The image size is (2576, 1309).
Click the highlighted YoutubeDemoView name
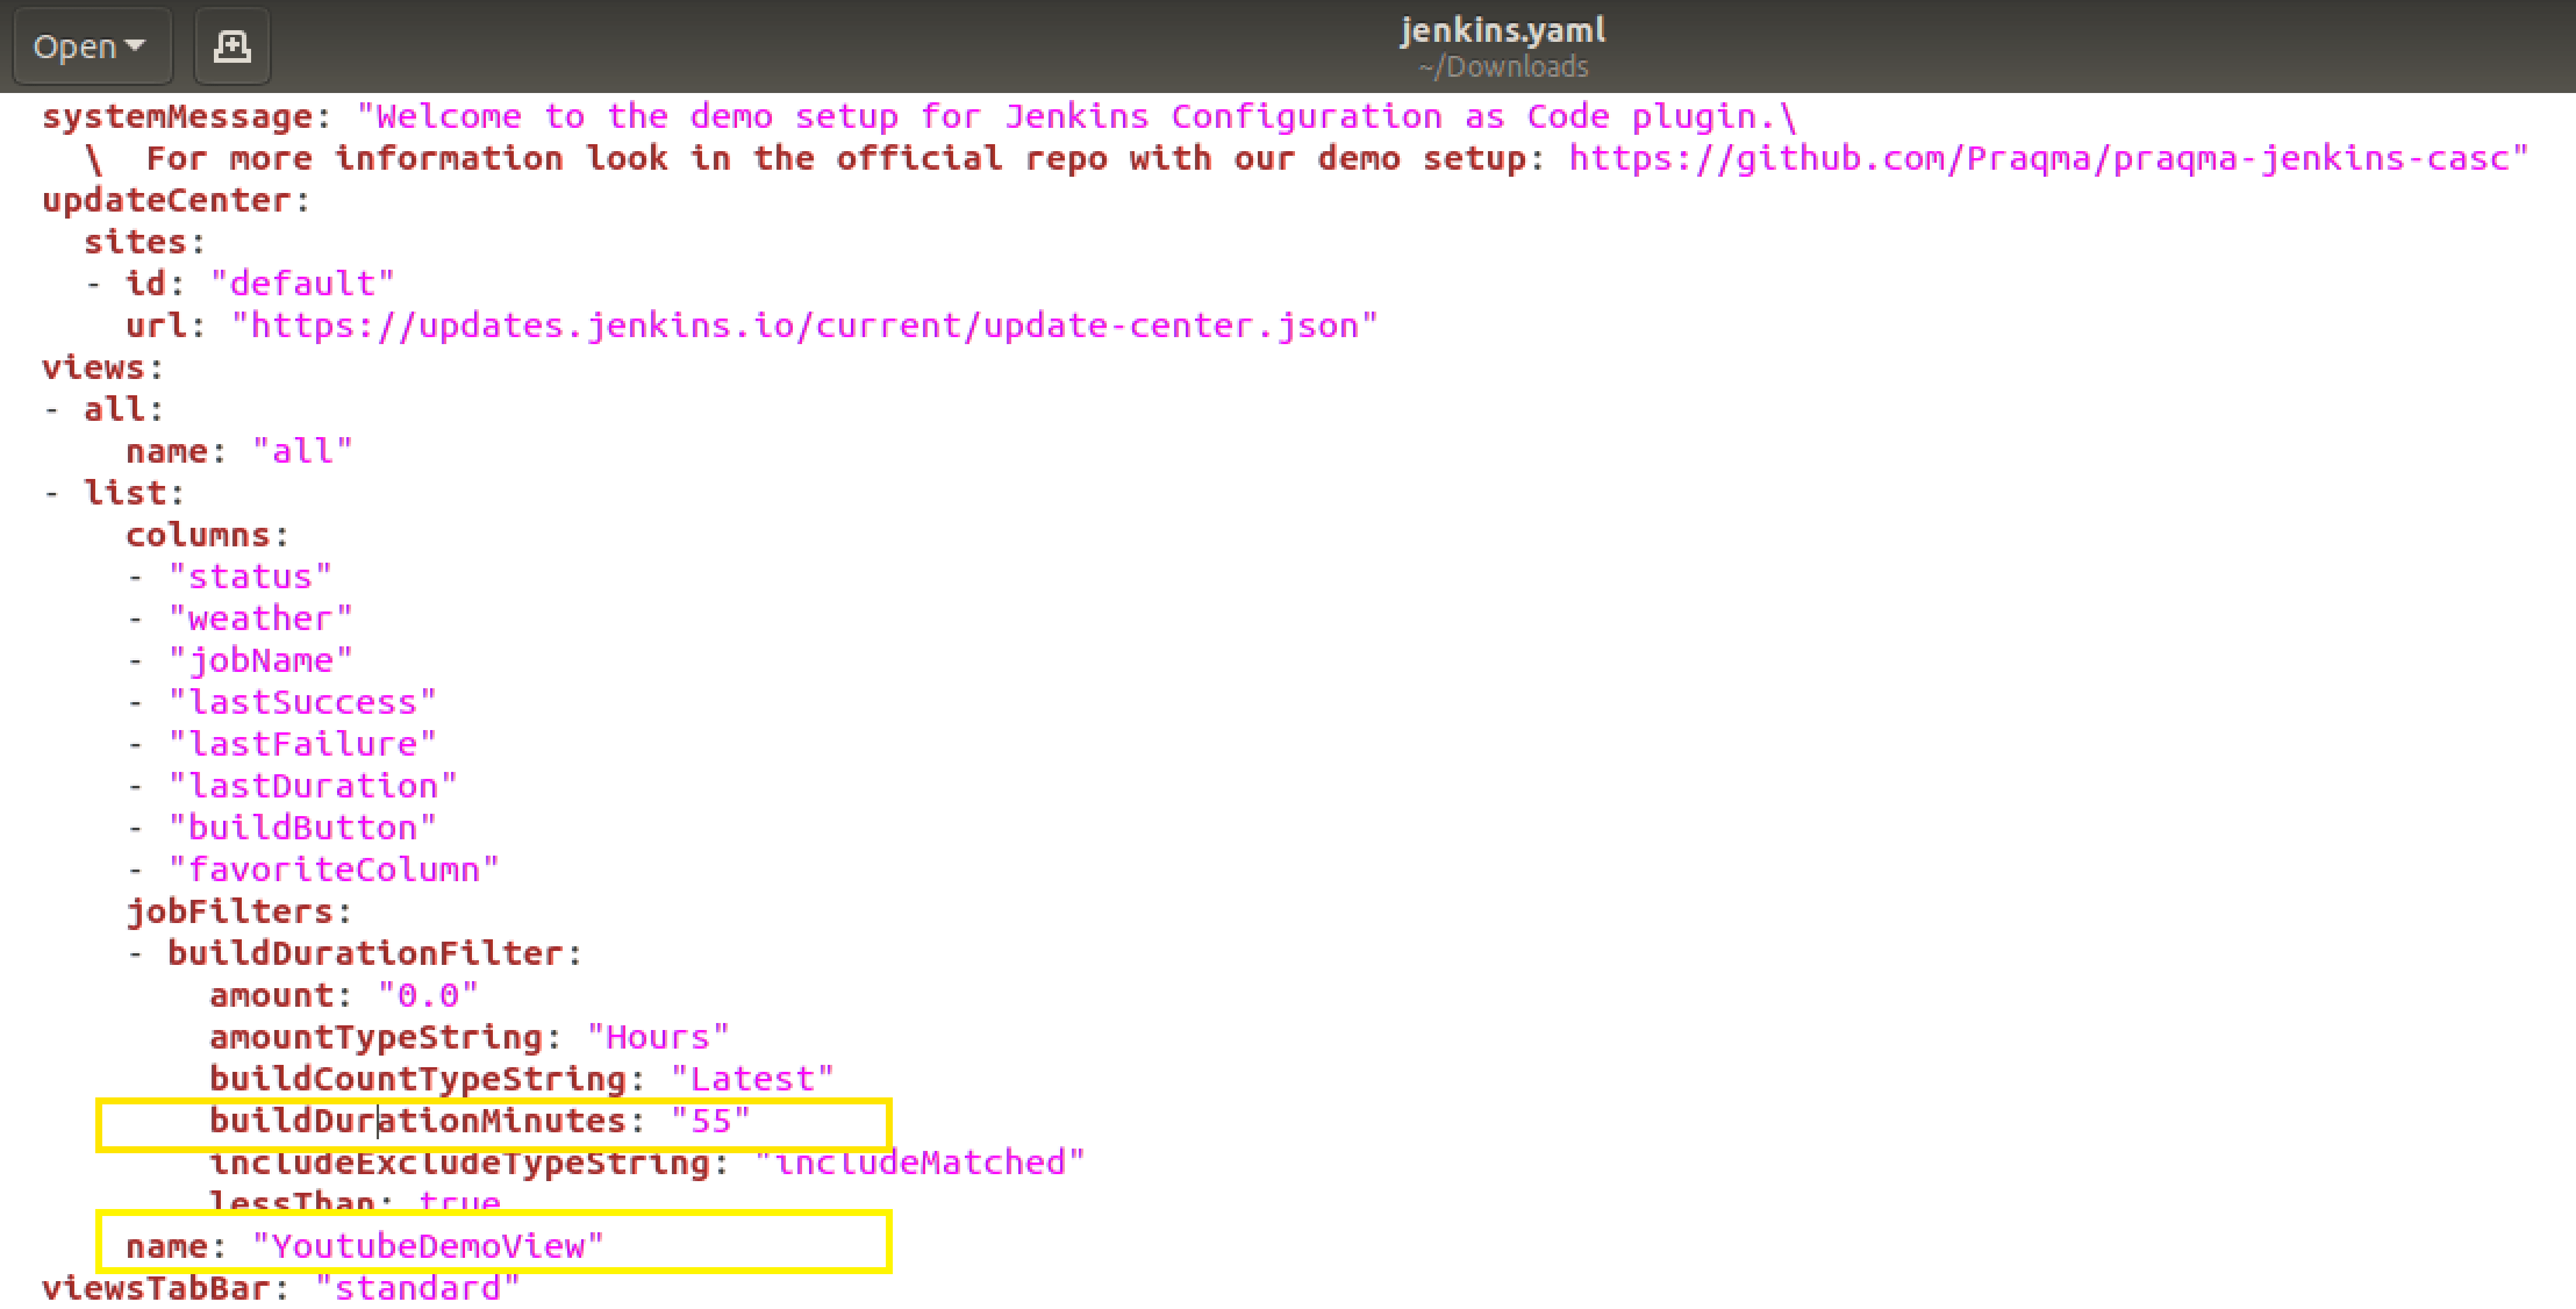point(426,1245)
